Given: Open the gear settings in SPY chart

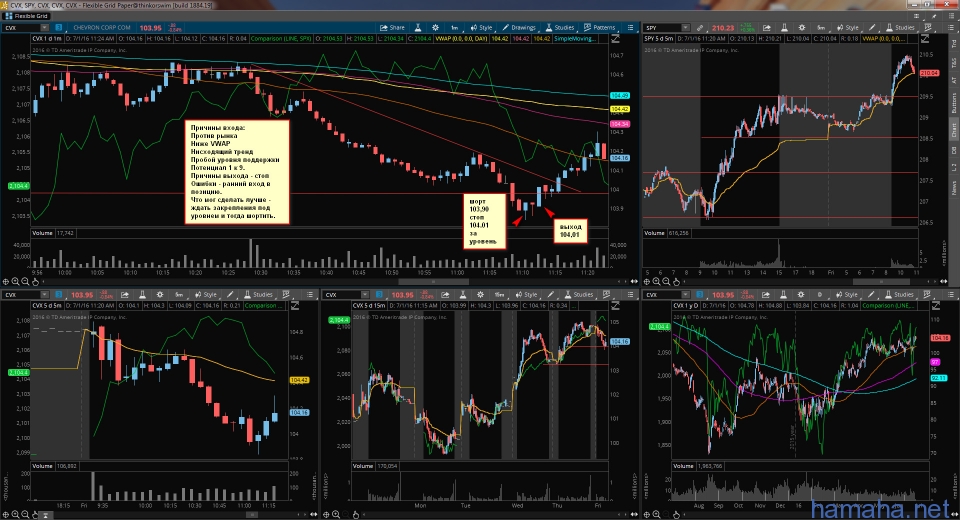Looking at the screenshot, I should (x=801, y=28).
